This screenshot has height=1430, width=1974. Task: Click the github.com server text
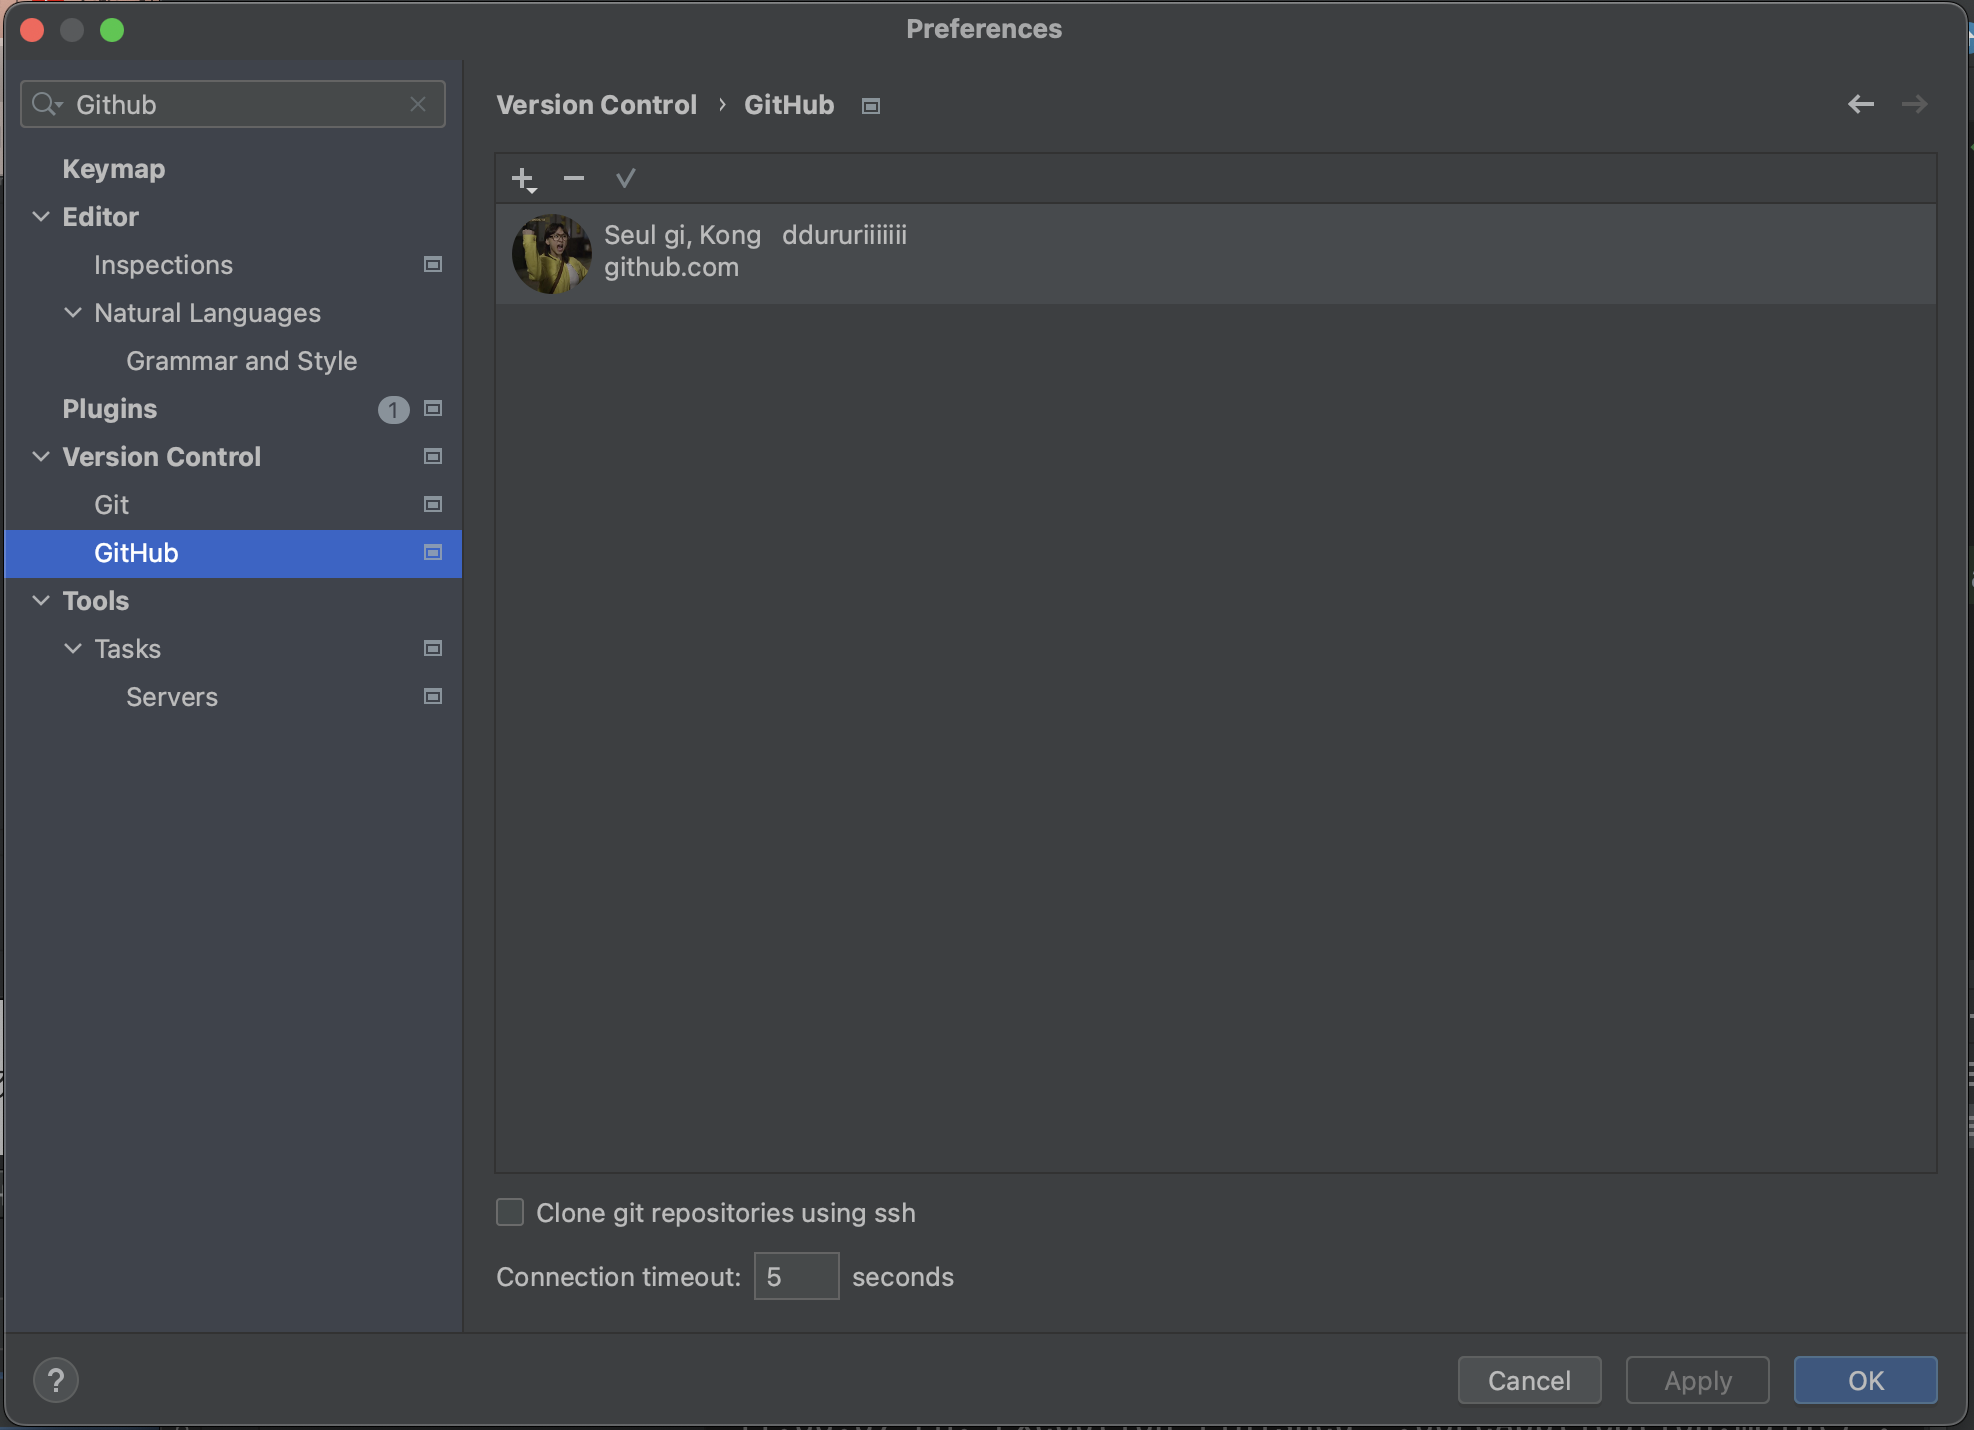point(671,268)
